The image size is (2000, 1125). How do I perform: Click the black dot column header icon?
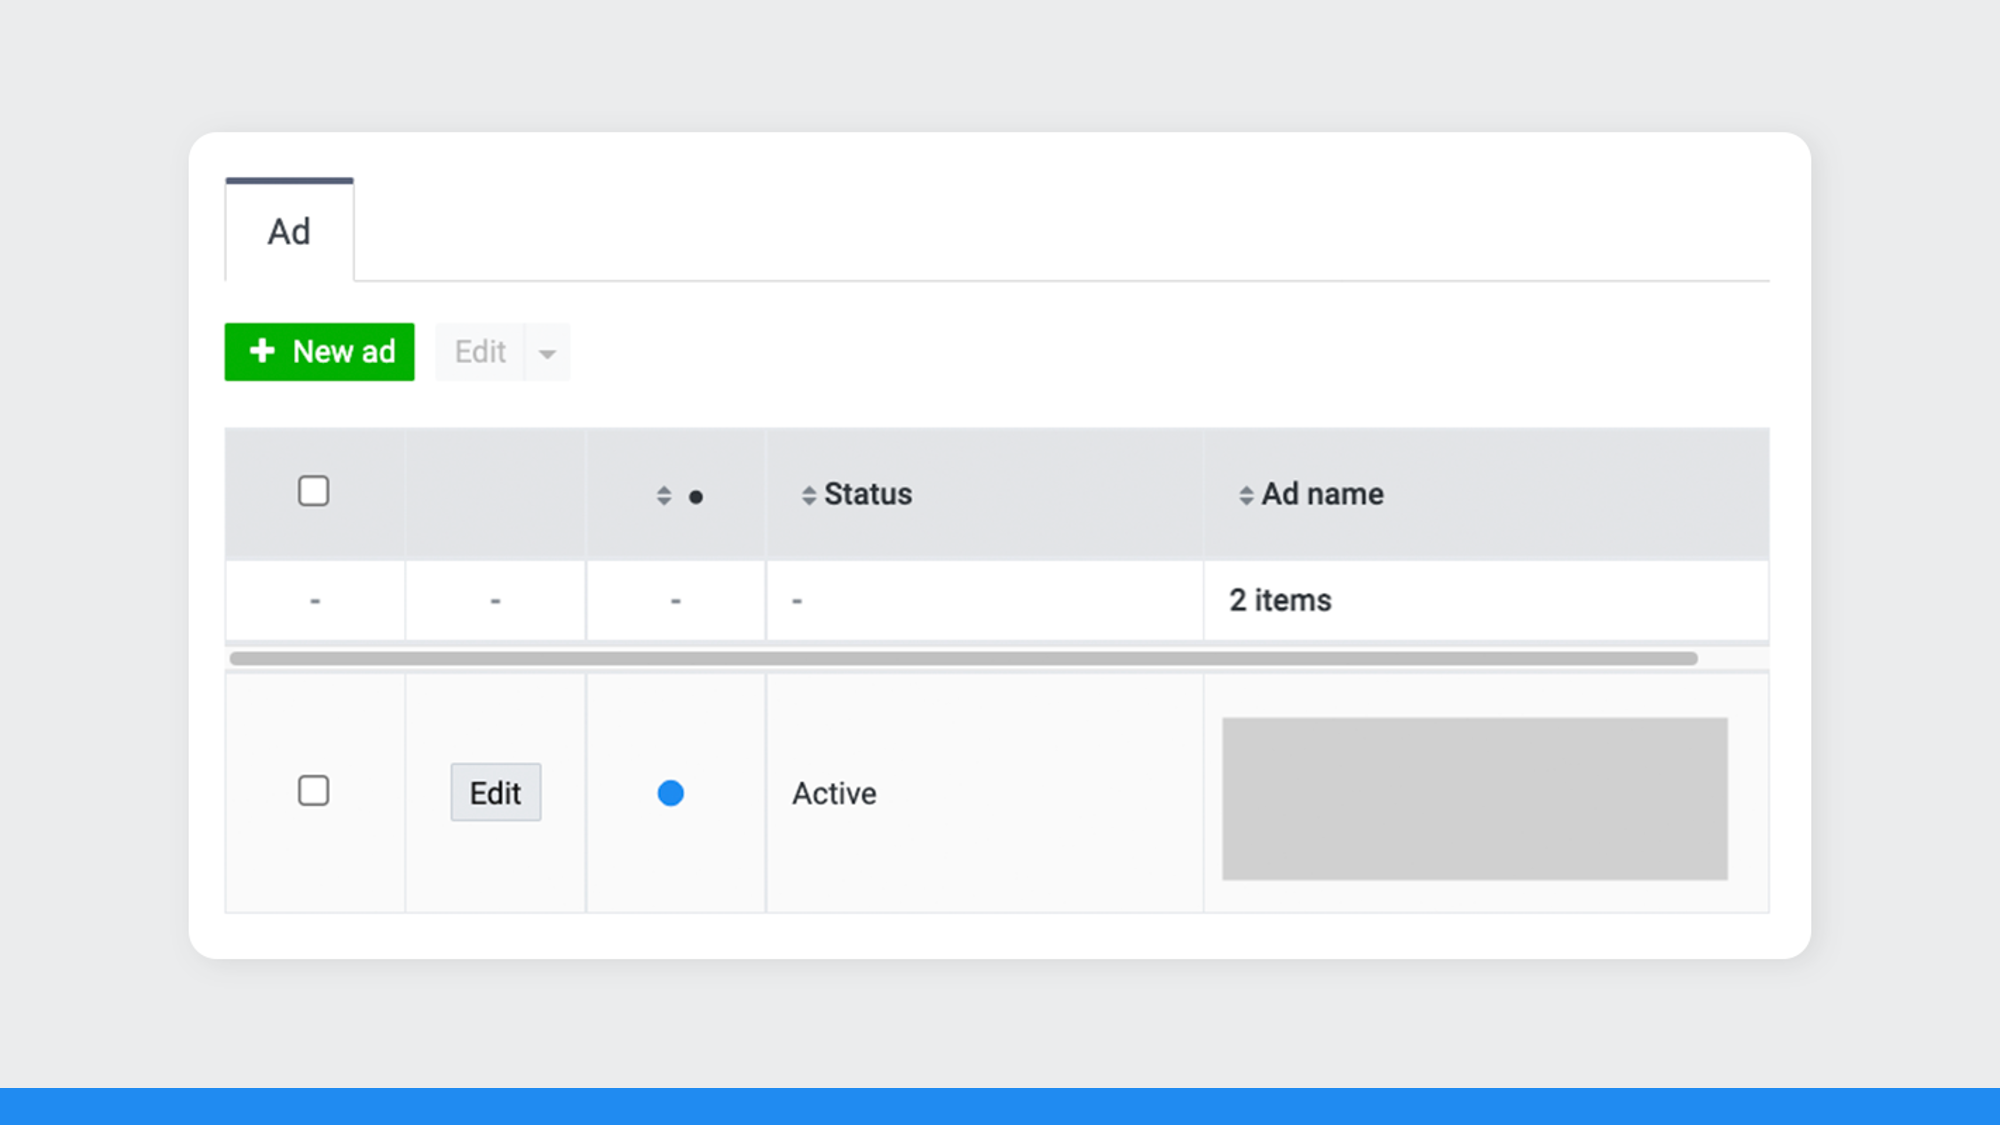[x=696, y=497]
